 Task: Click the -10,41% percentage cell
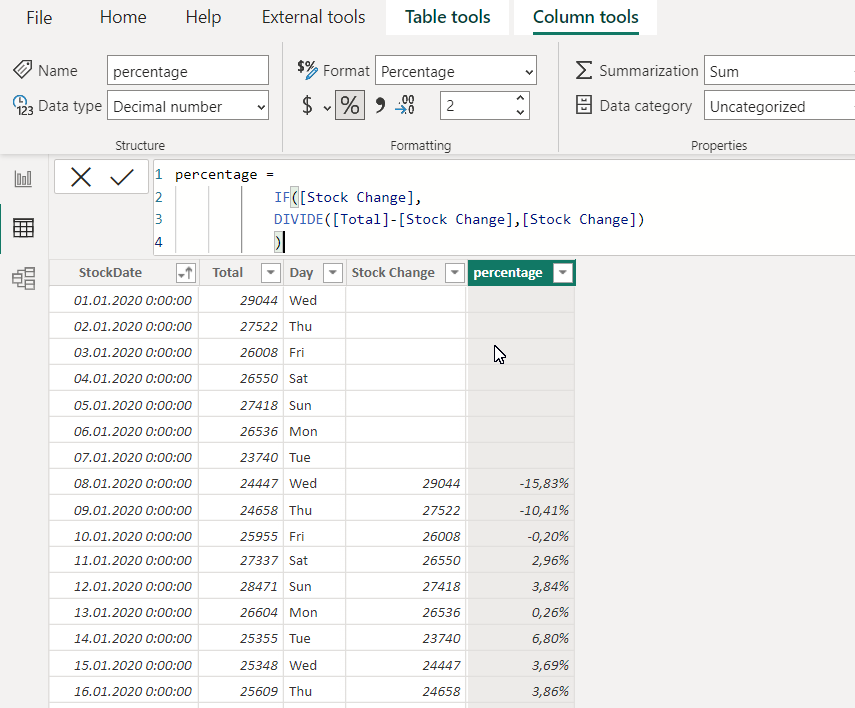coord(521,510)
